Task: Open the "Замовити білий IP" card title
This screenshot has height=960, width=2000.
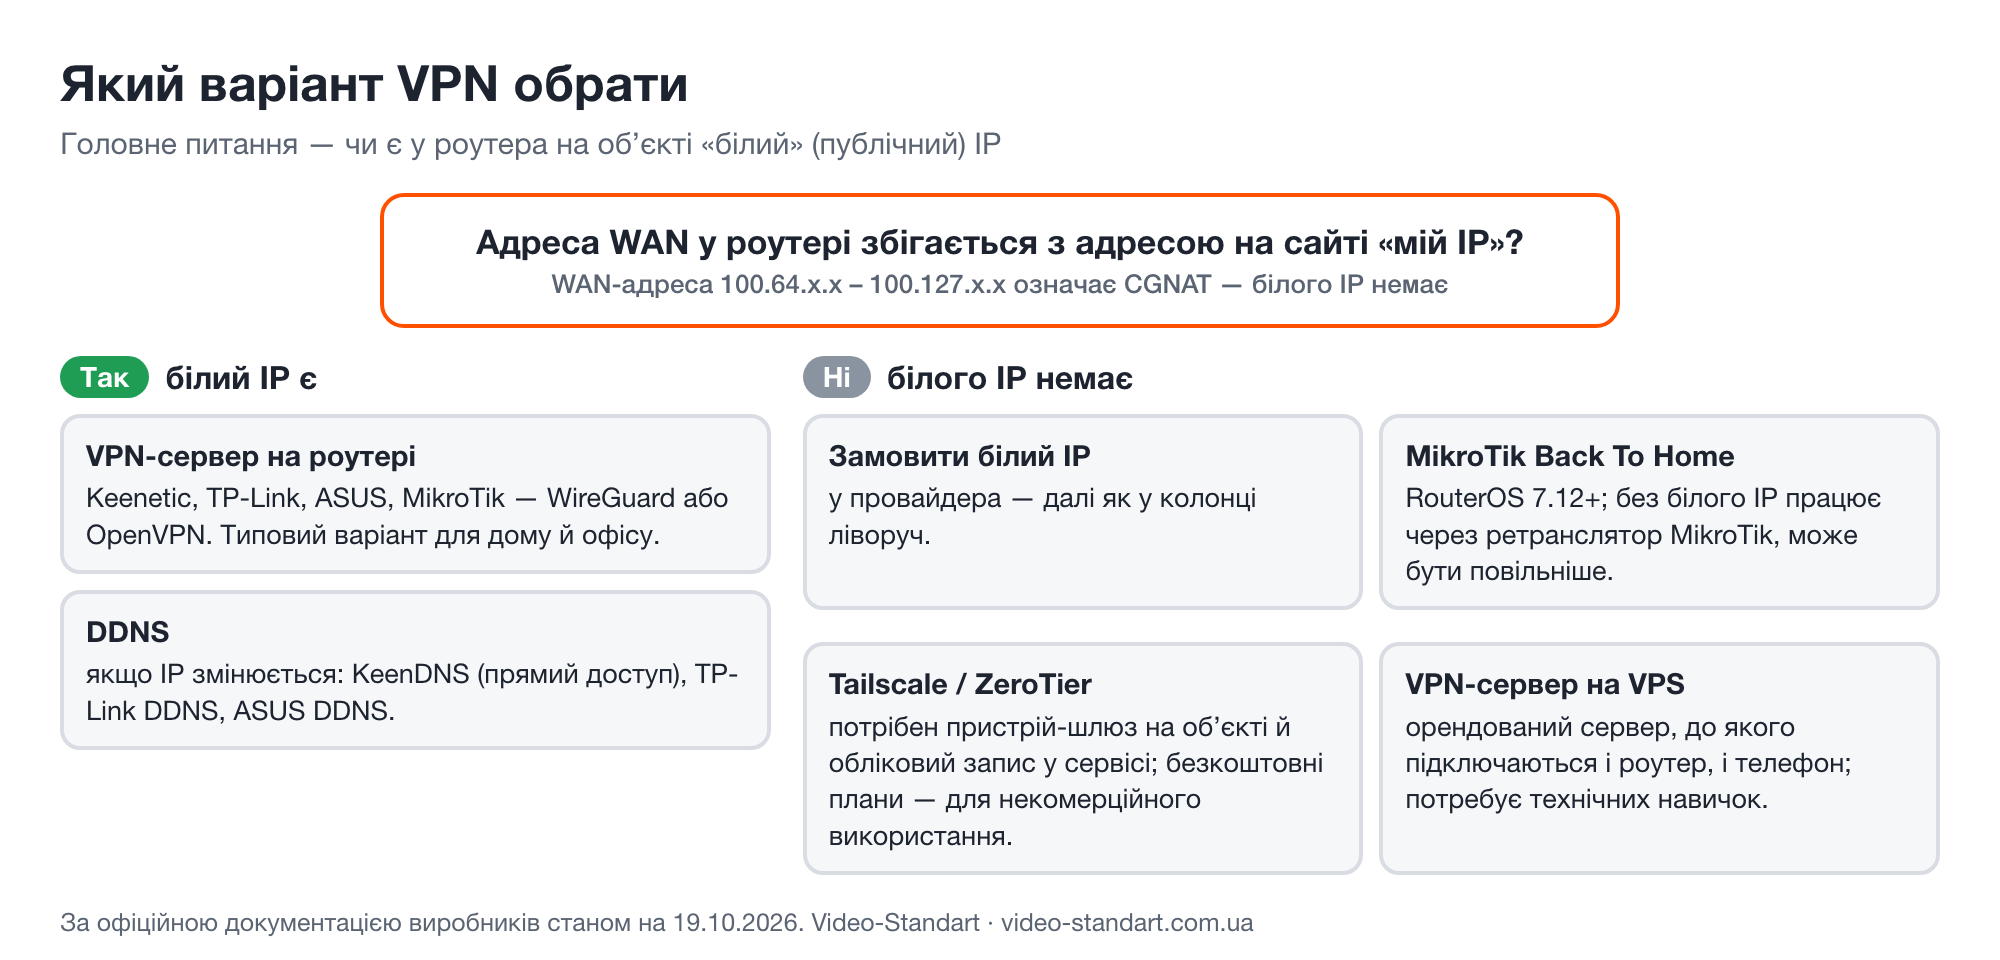Action: click(960, 457)
